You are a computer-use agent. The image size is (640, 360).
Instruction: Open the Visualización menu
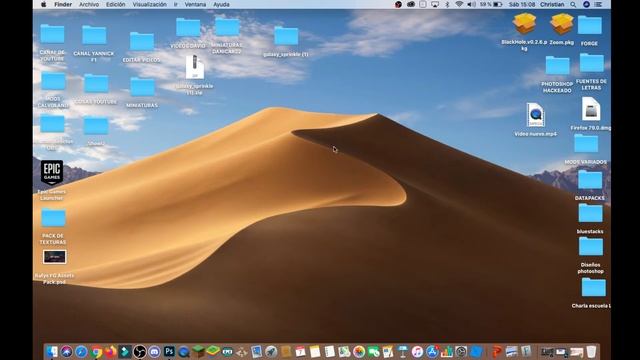pyautogui.click(x=149, y=4)
